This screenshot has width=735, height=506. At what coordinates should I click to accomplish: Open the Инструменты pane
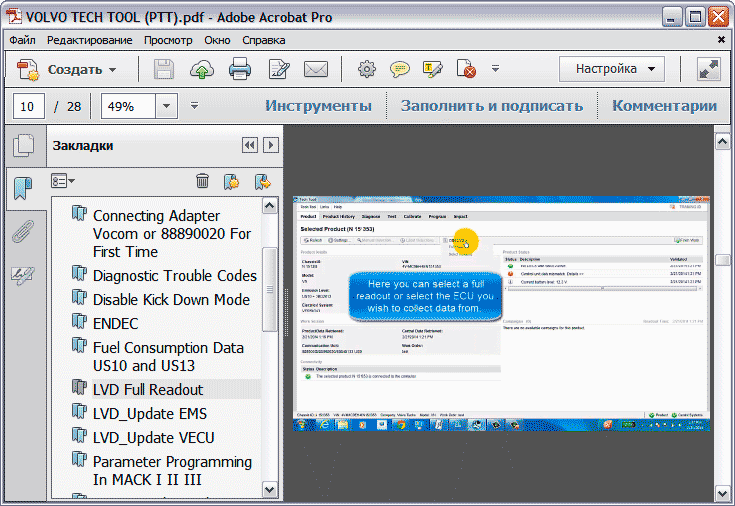(x=318, y=106)
